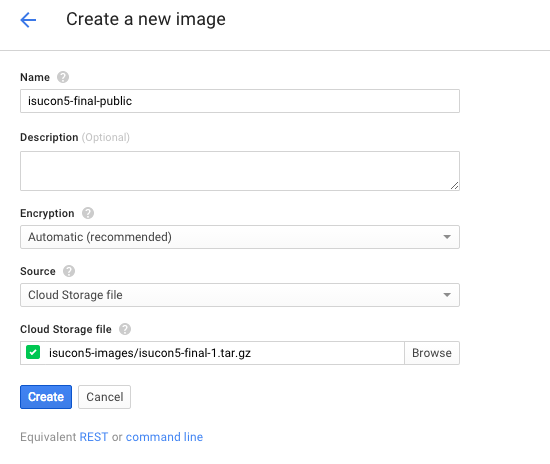Click into the Description text area
This screenshot has width=550, height=464.
pos(240,171)
